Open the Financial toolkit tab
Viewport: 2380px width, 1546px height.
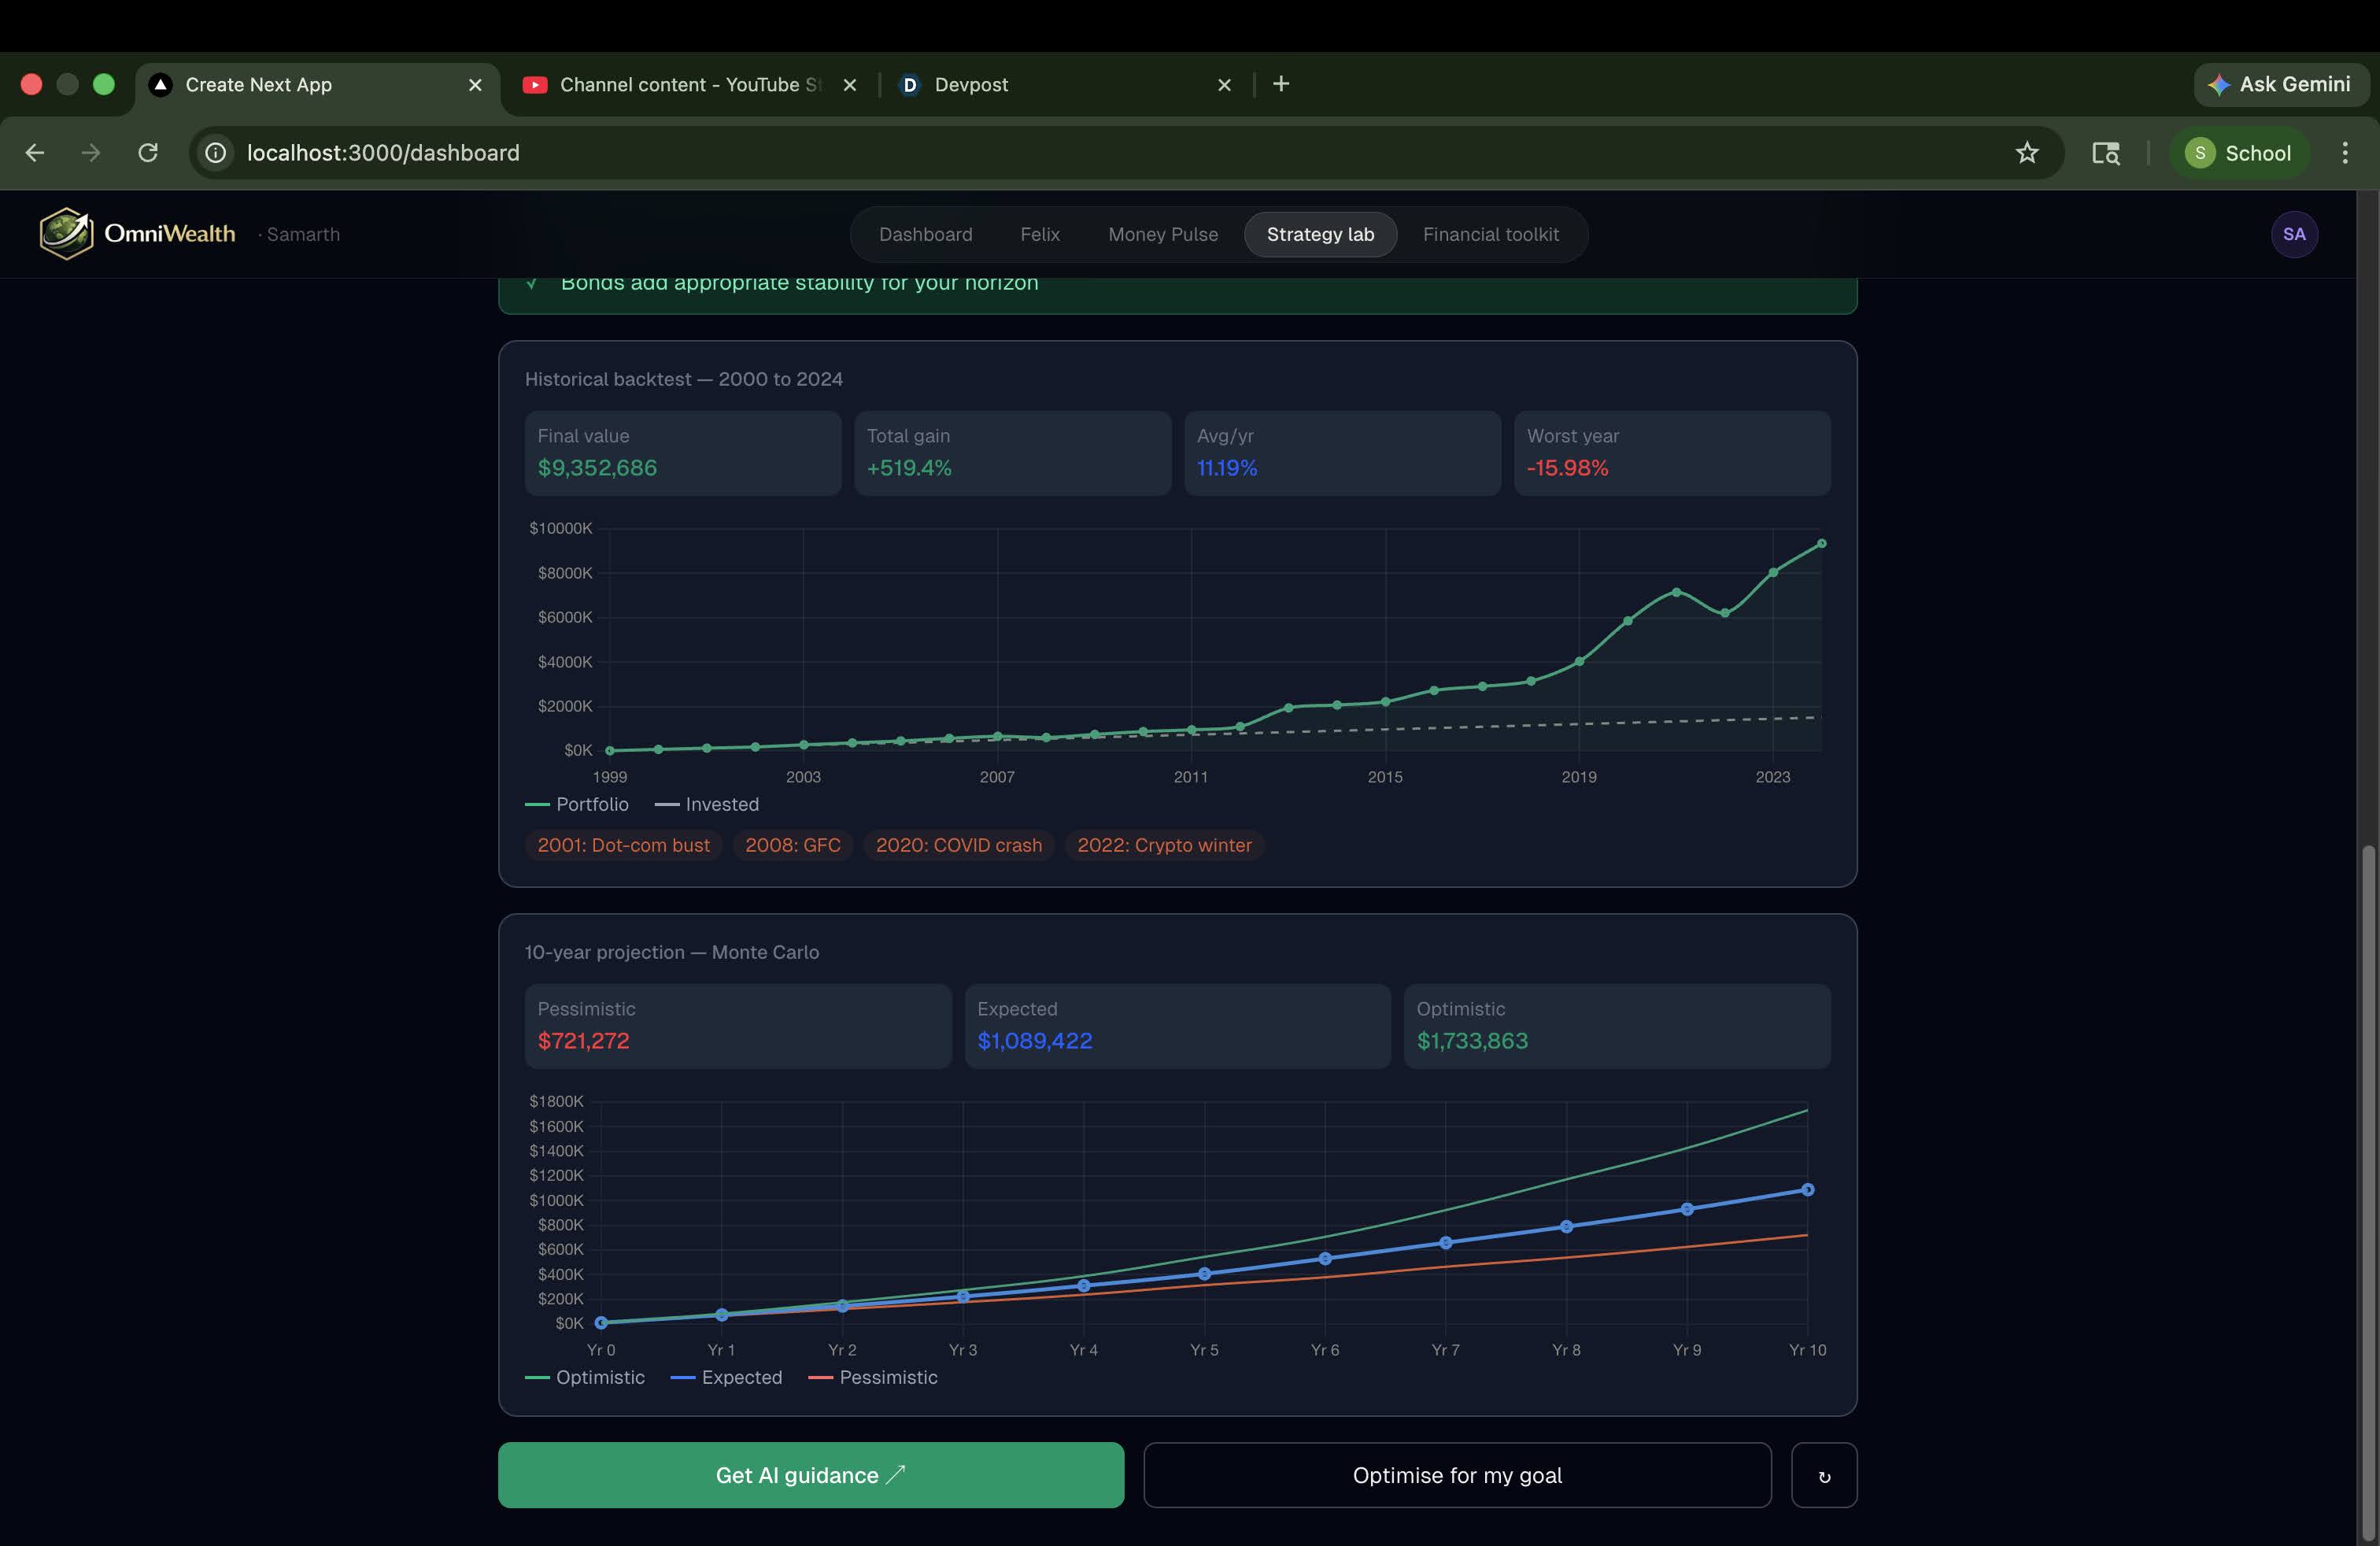click(x=1490, y=234)
